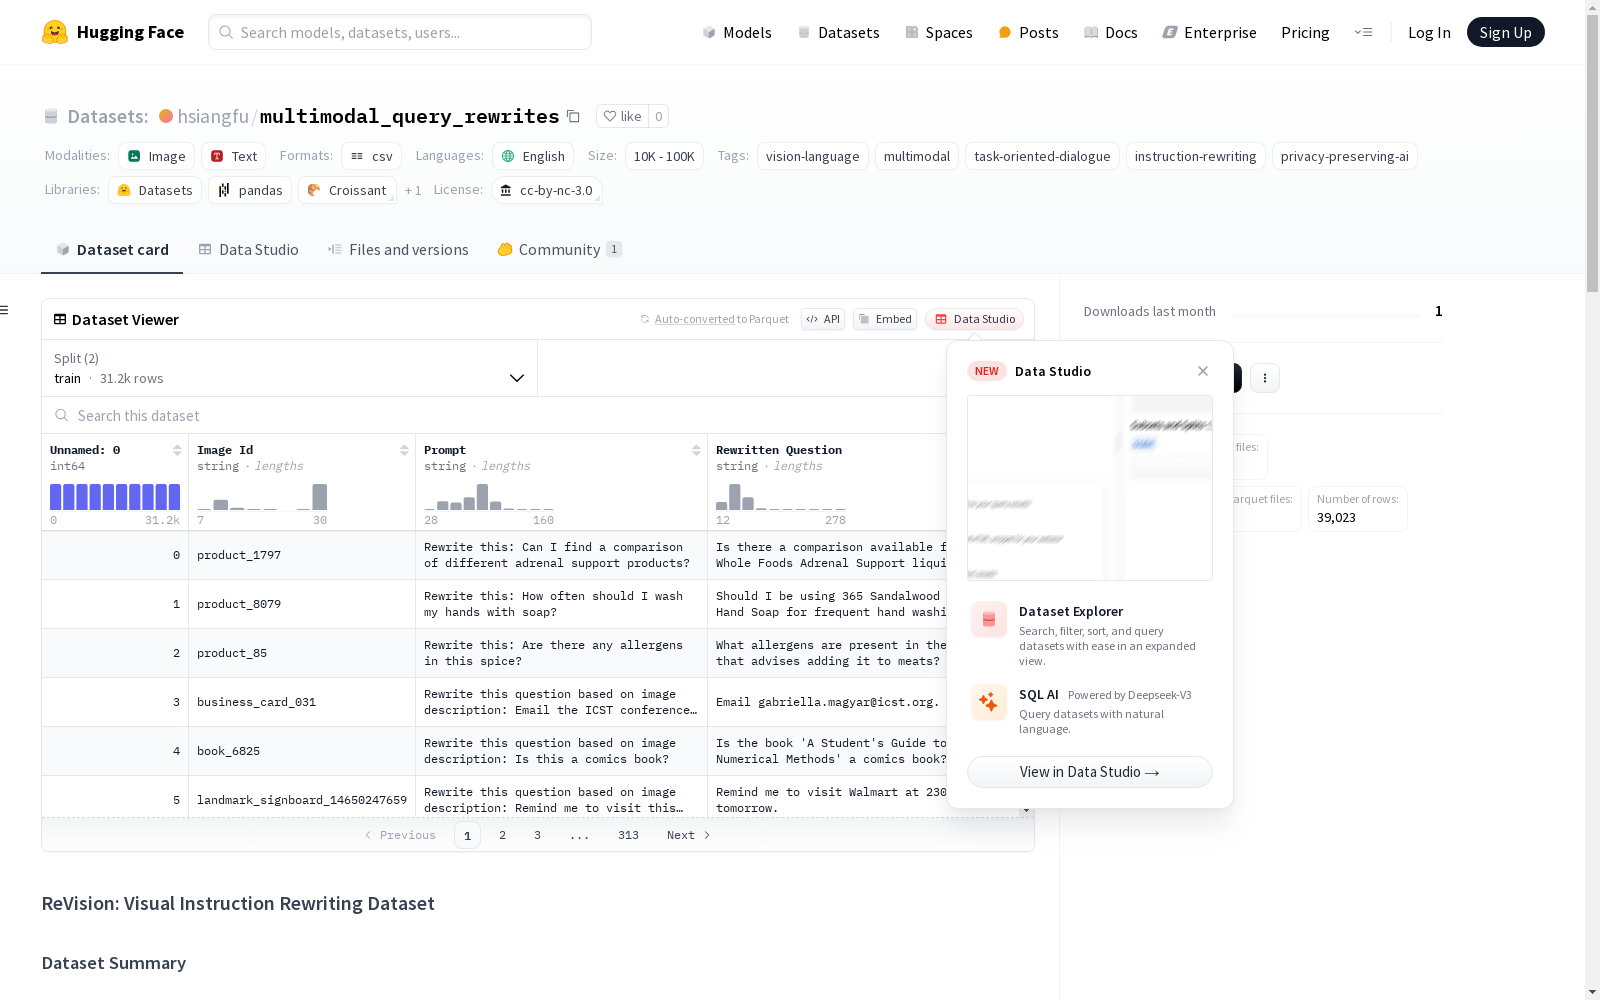The image size is (1600, 1000).
Task: Click the Hugging Face logo icon
Action: click(55, 32)
